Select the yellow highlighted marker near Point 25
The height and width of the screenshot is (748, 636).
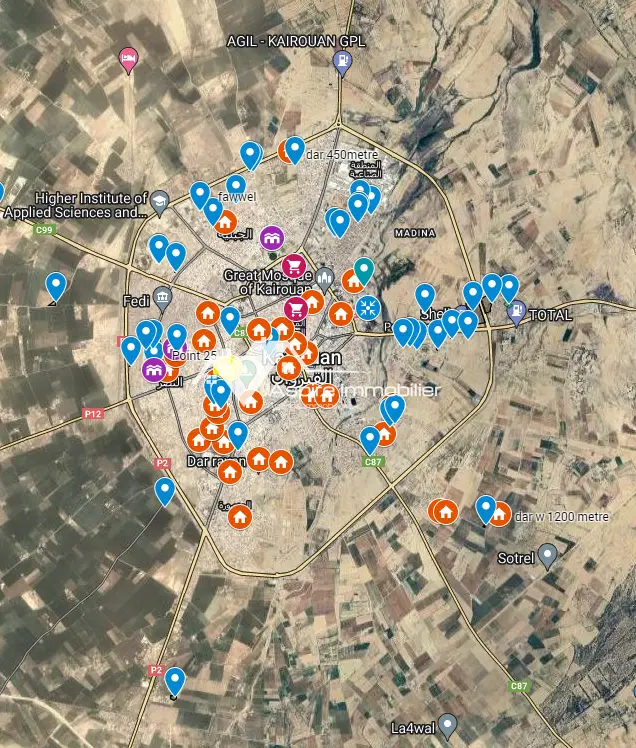(224, 369)
